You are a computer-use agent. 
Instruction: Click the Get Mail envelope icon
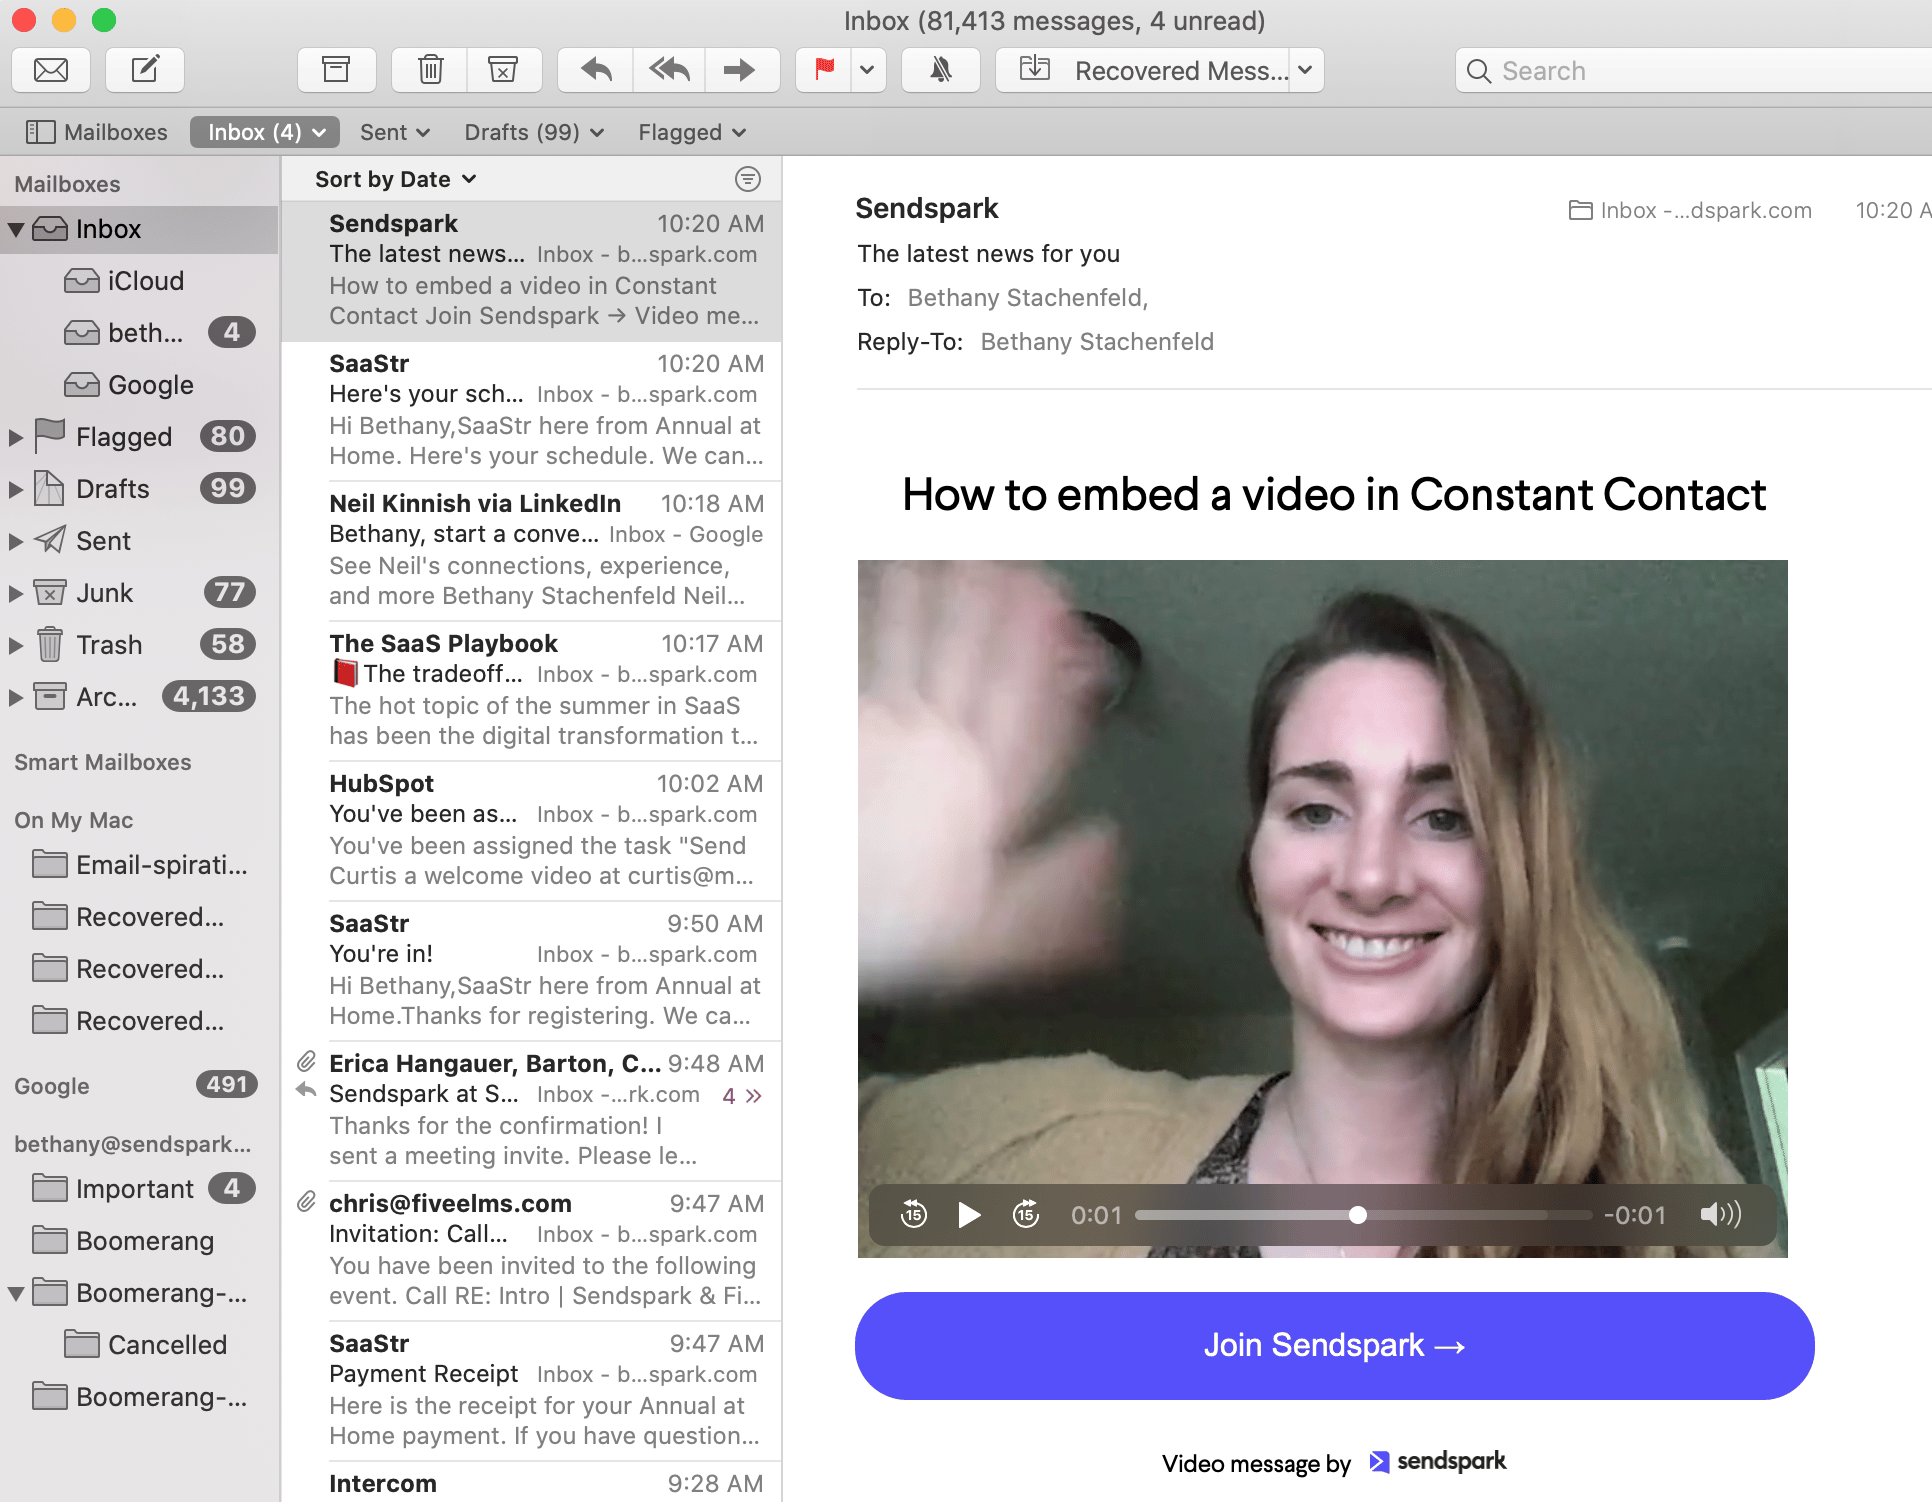coord(51,70)
